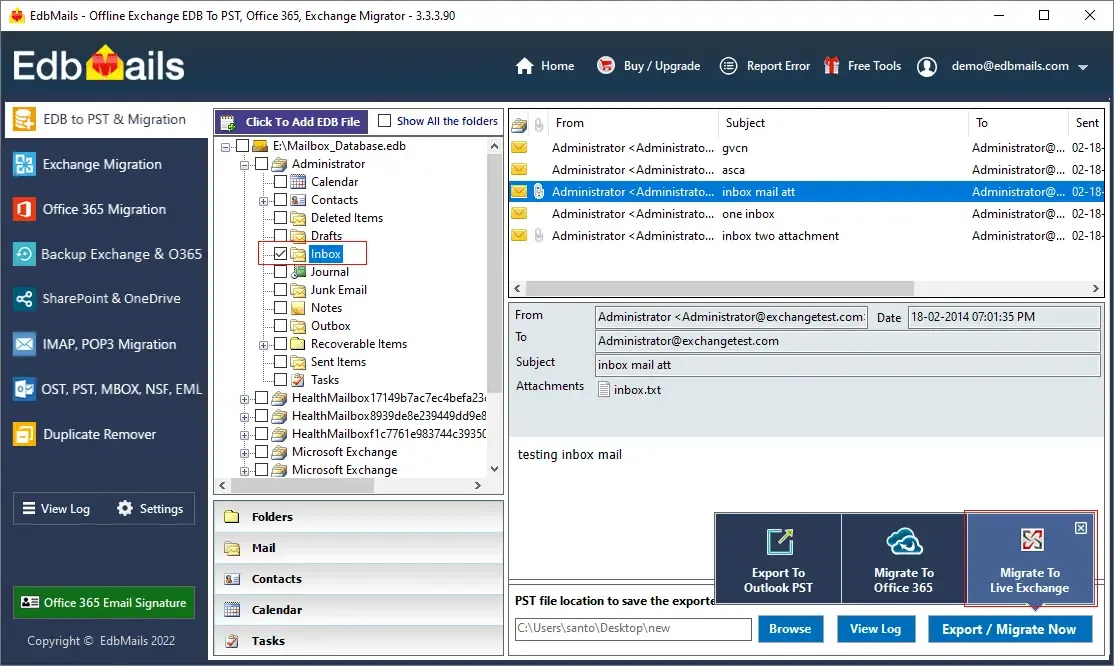Expand the first Microsoft Exchange mailbox node

(244, 453)
